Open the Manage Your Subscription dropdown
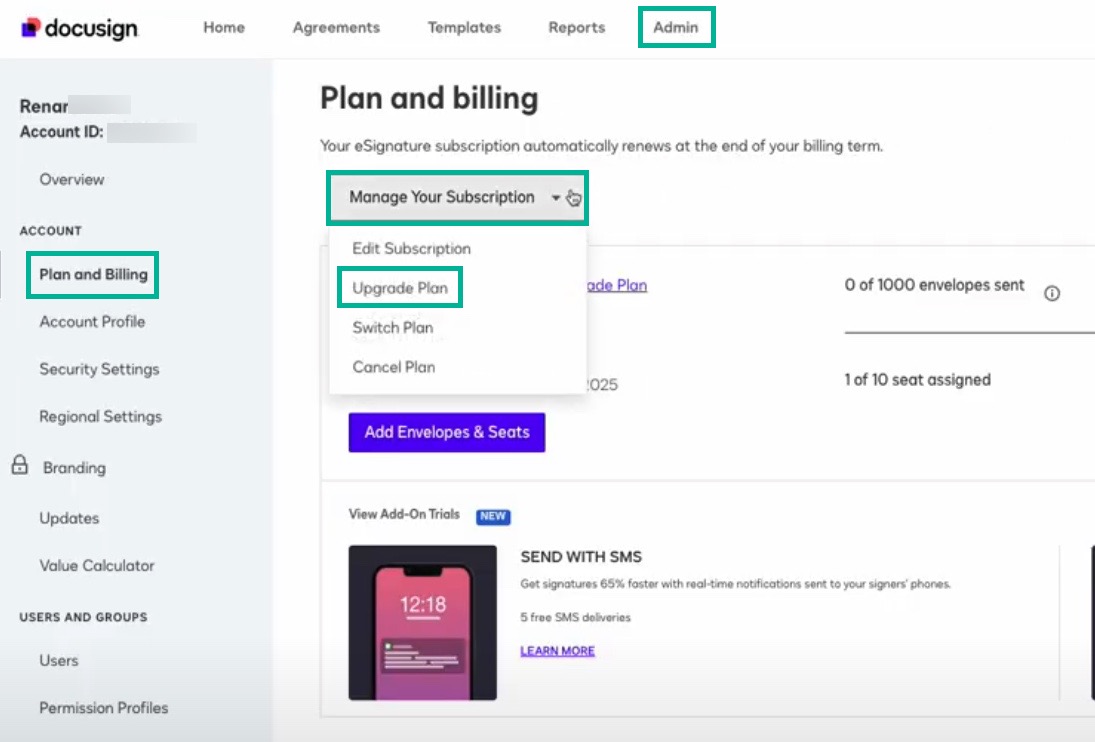The width and height of the screenshot is (1095, 742). click(444, 197)
